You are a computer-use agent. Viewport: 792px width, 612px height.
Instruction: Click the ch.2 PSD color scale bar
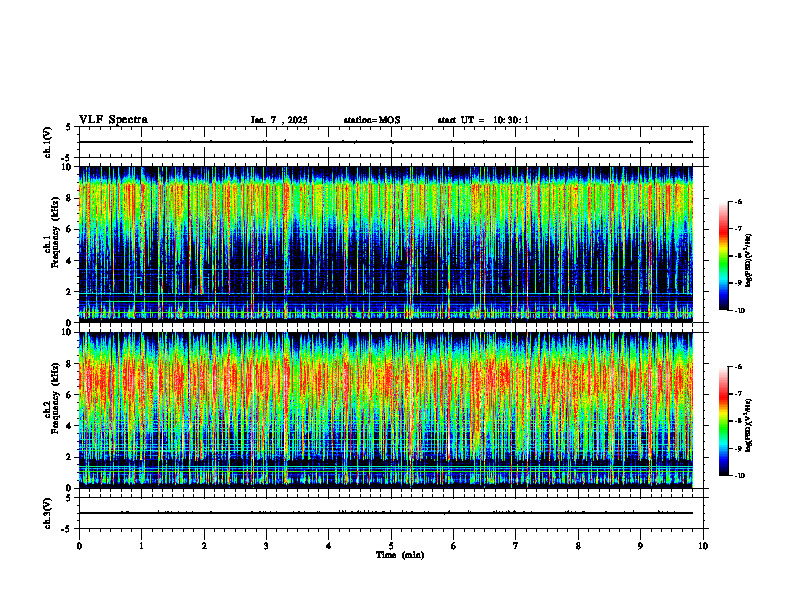pos(724,421)
